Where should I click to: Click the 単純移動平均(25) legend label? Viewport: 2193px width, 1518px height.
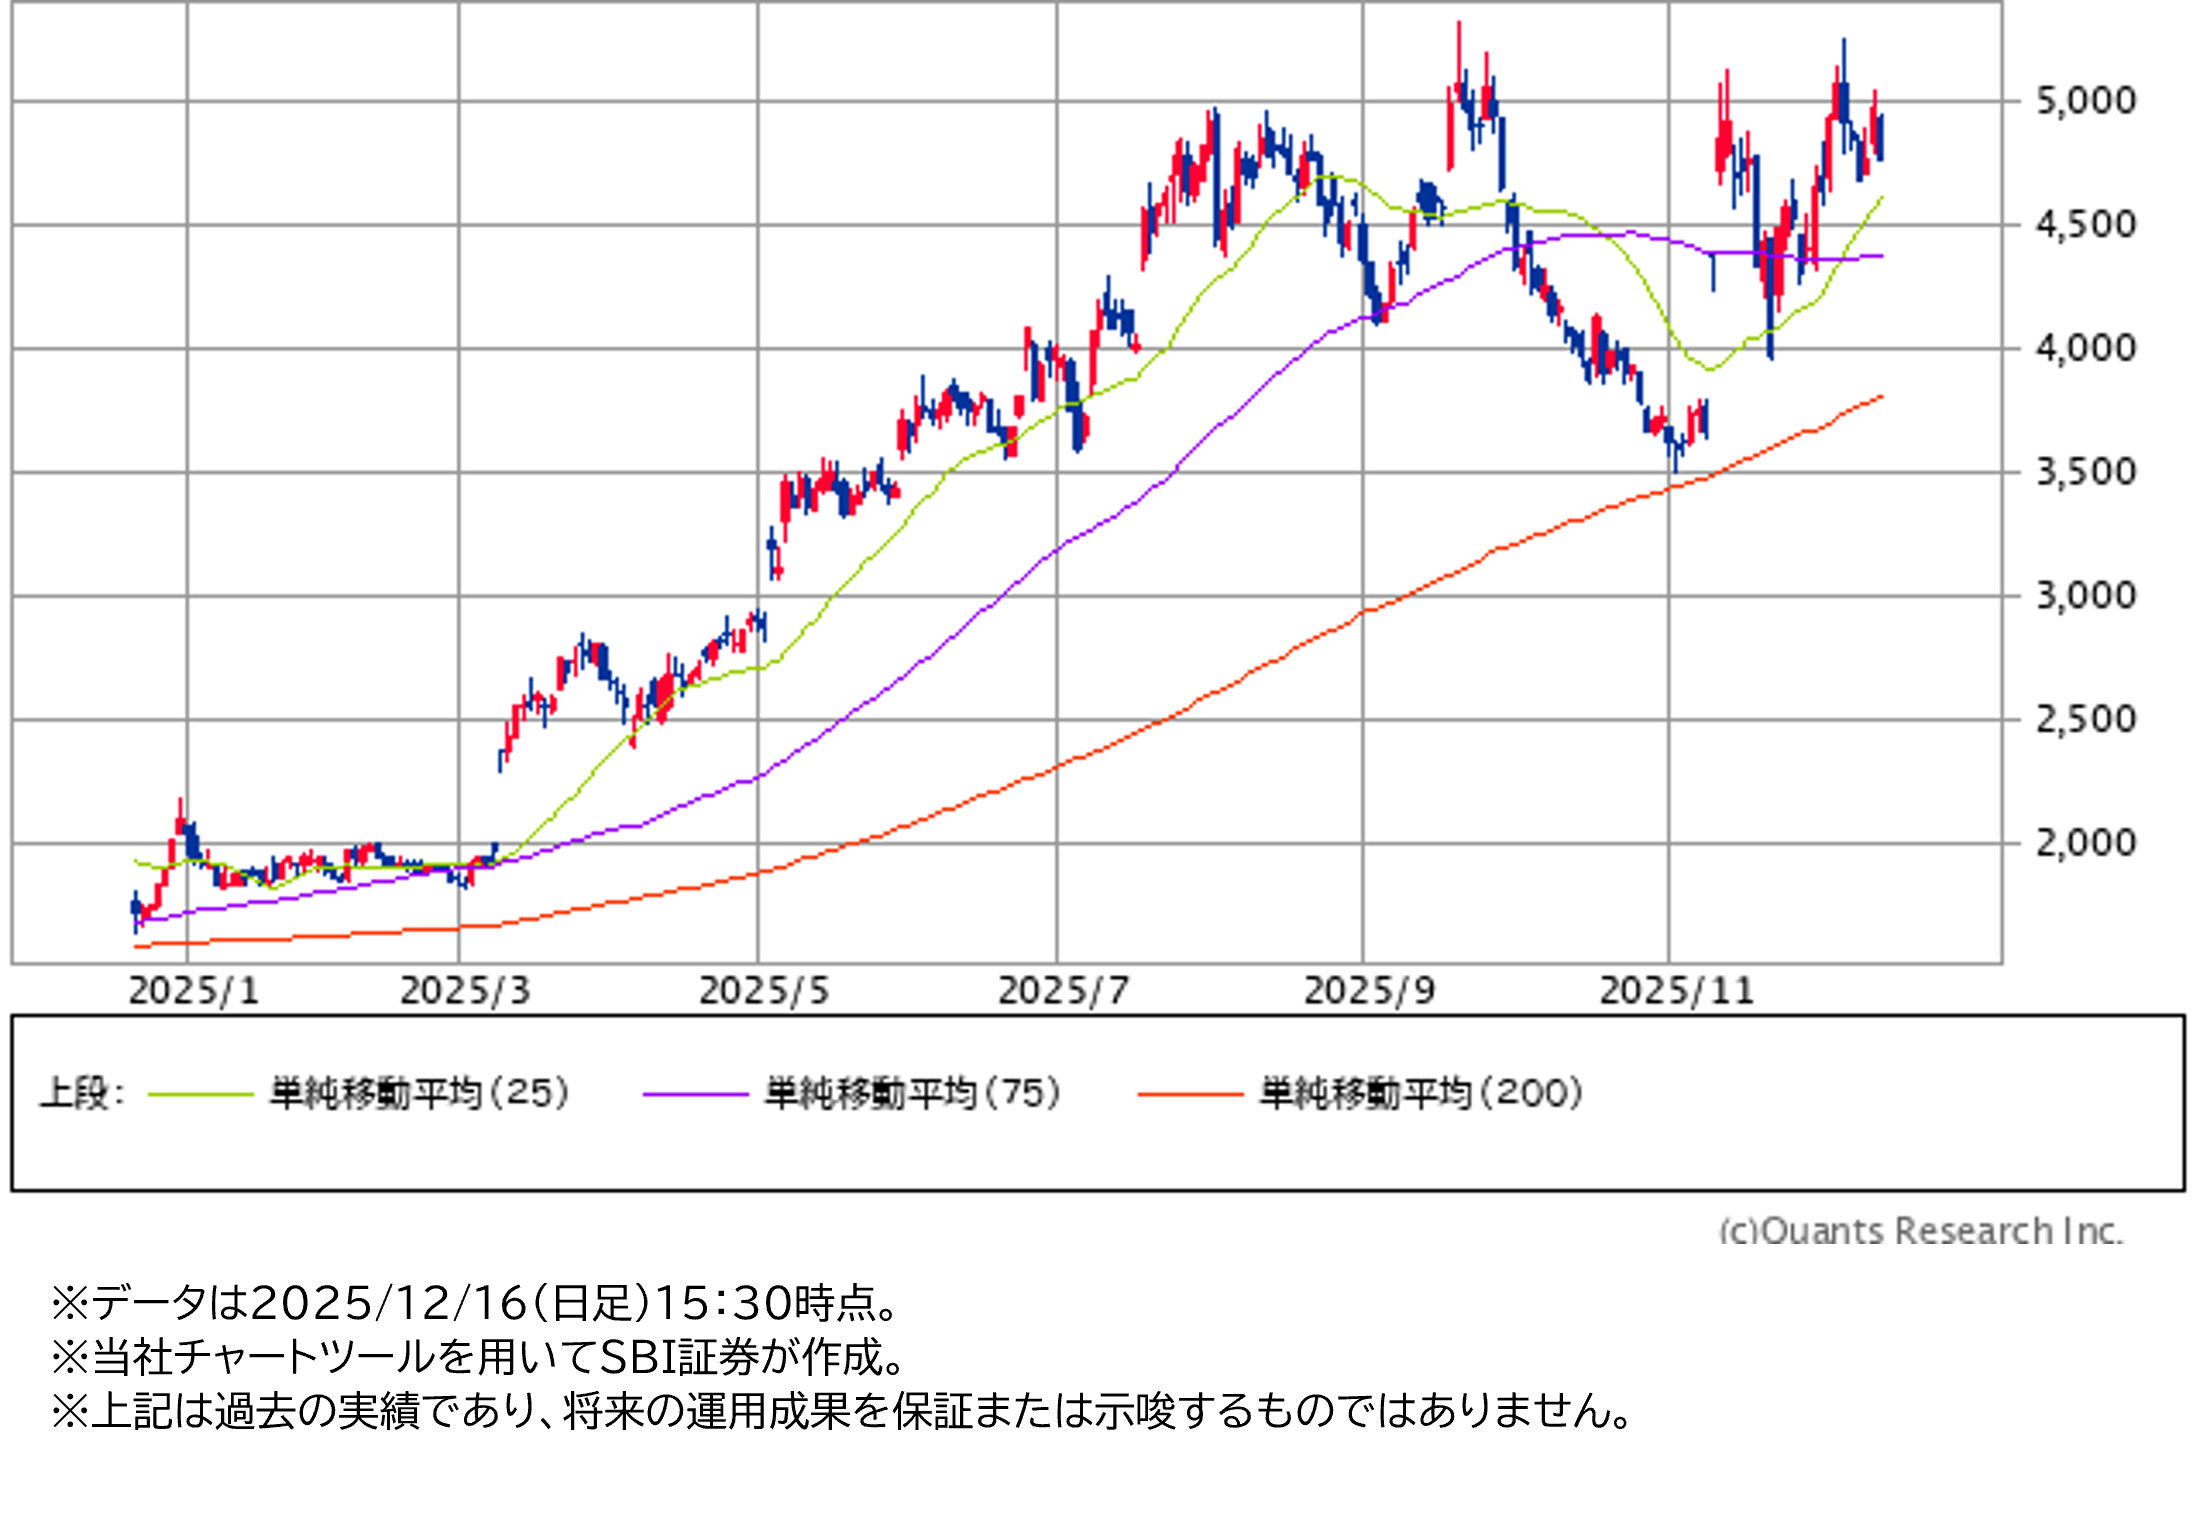[420, 1093]
